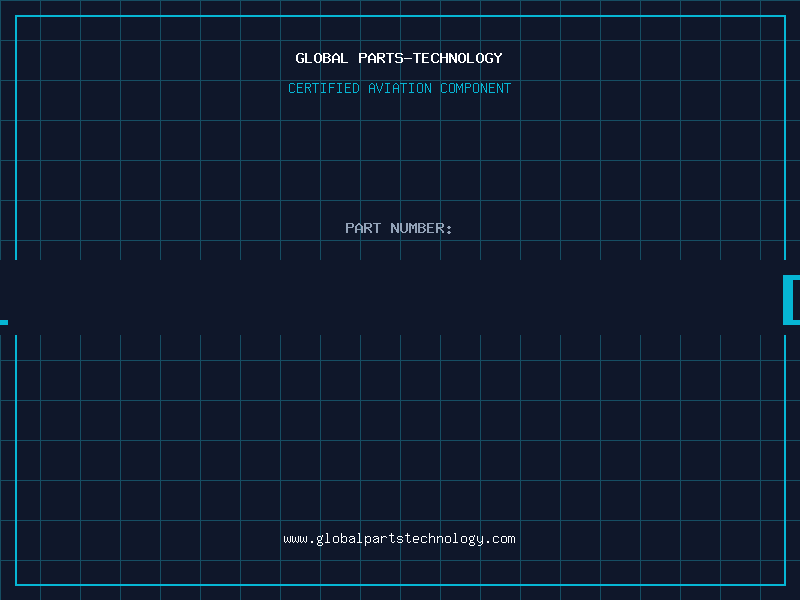Click the word PART in the label
The width and height of the screenshot is (800, 600).
pos(363,228)
